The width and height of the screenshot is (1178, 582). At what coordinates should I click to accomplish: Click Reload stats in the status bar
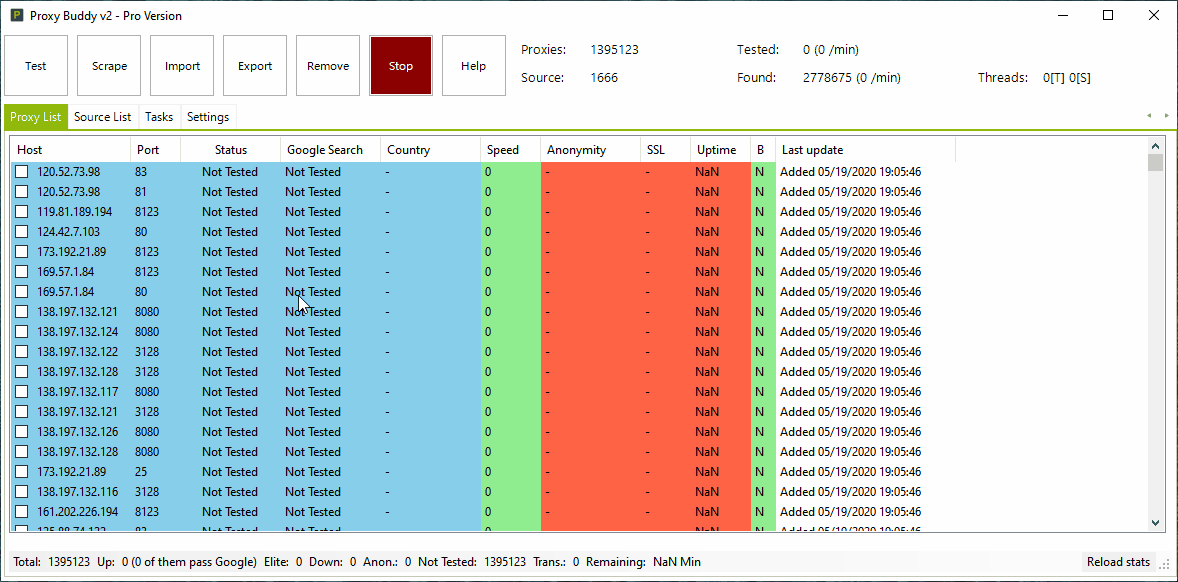click(x=1117, y=562)
